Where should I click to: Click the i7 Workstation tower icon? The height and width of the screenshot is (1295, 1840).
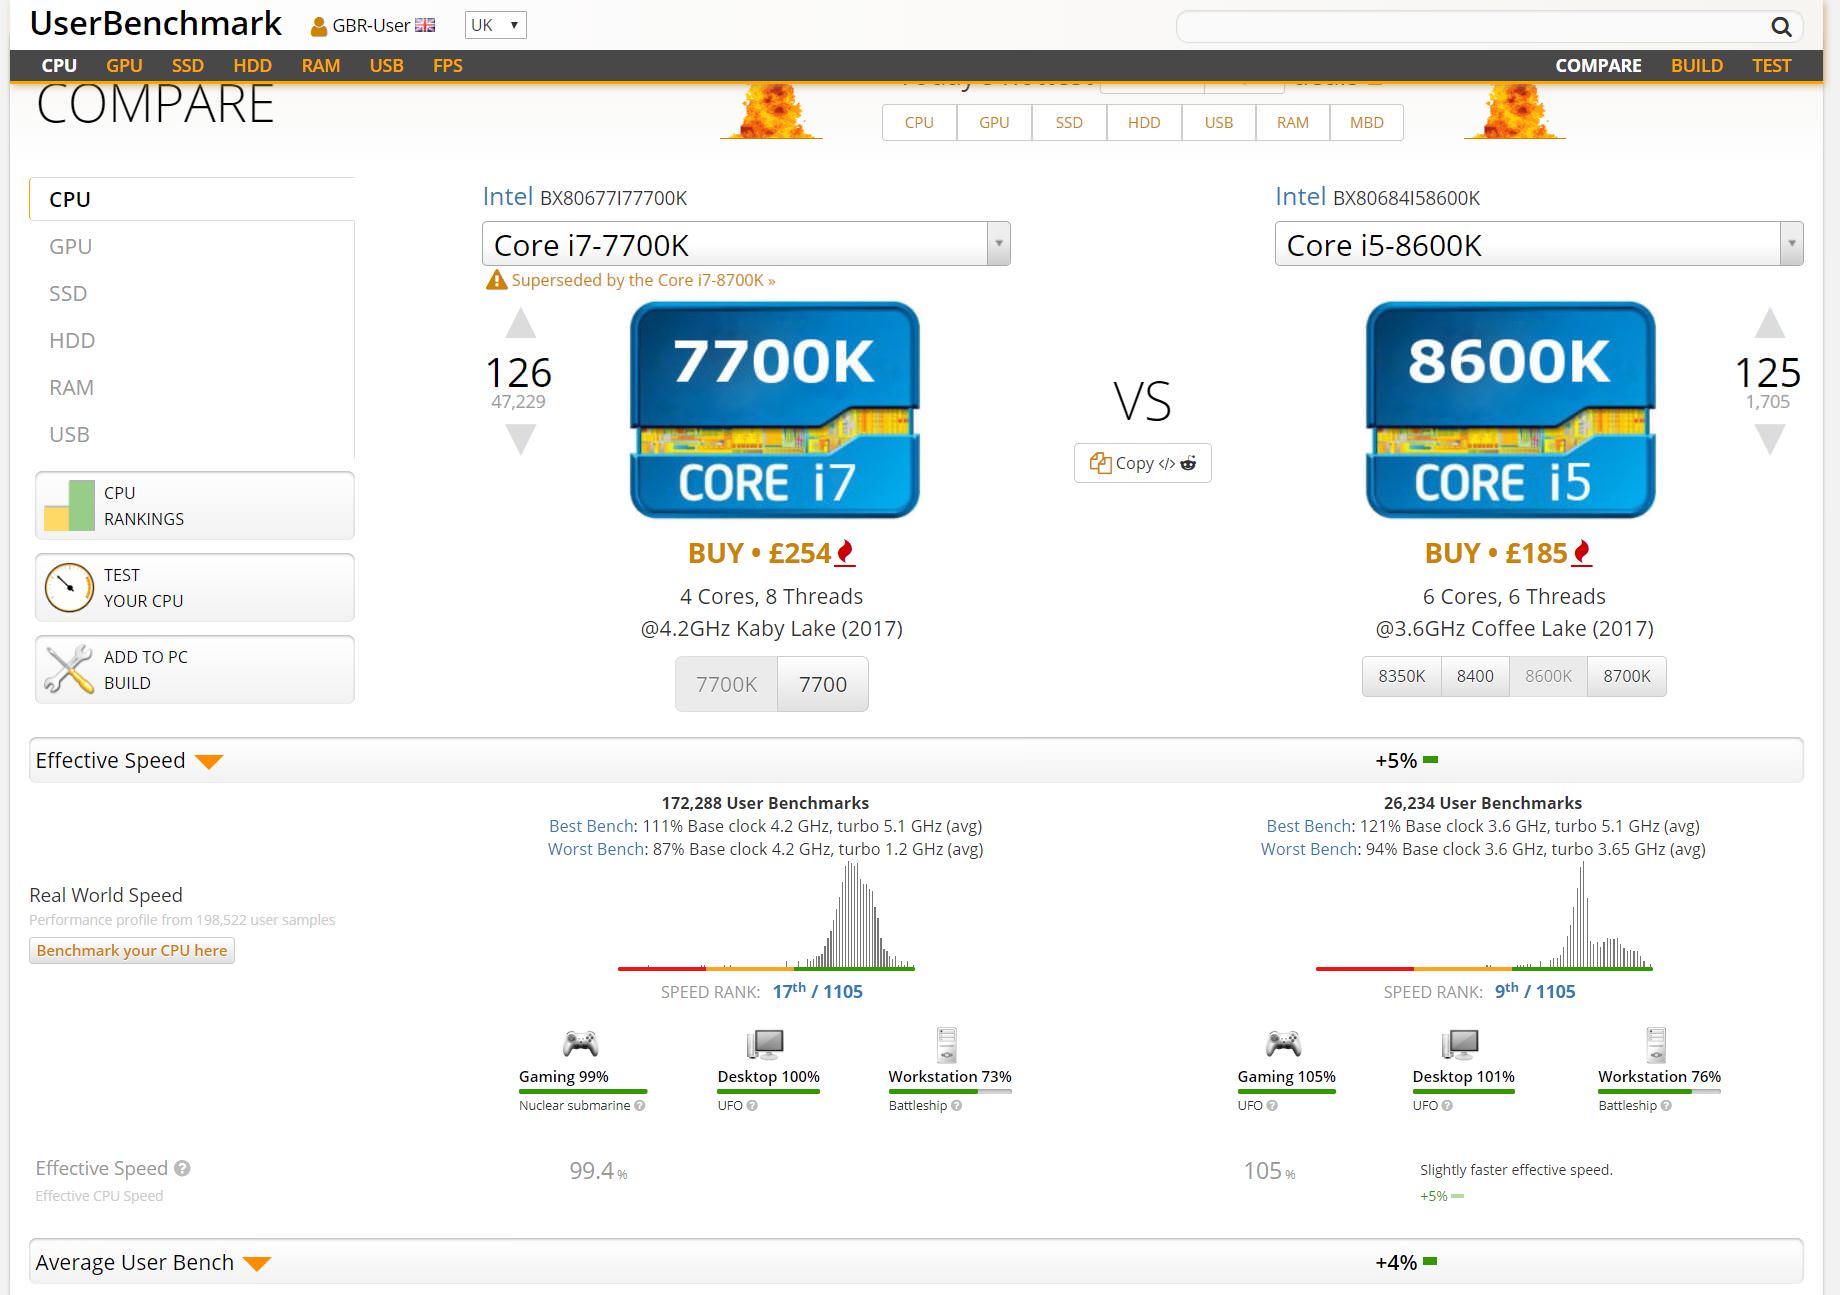coord(947,1044)
